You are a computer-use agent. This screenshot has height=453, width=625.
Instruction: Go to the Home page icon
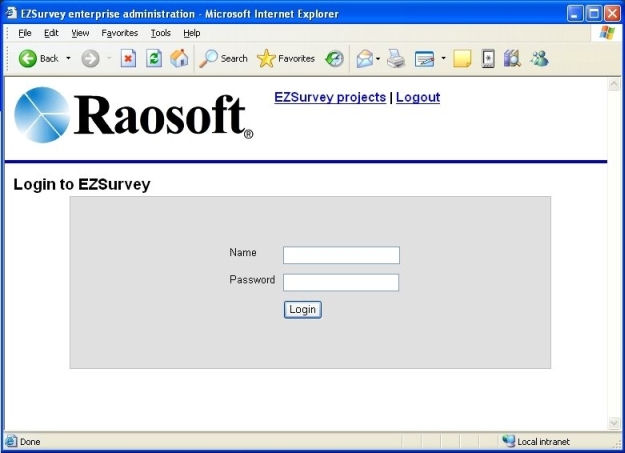pos(179,59)
